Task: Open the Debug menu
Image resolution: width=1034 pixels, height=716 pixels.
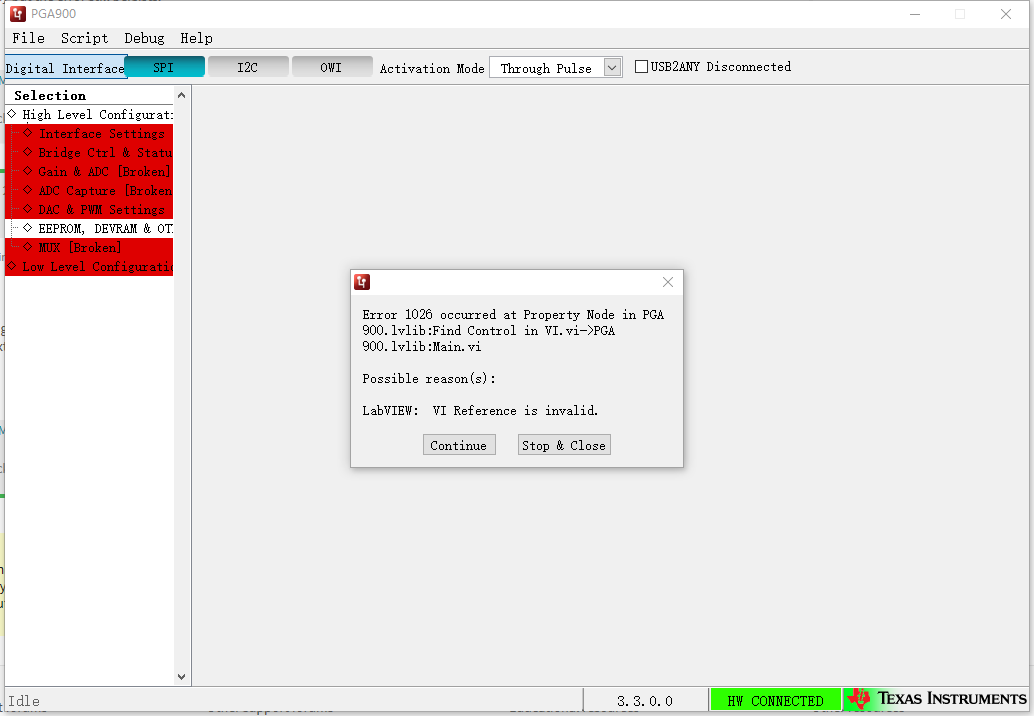Action: pyautogui.click(x=144, y=38)
